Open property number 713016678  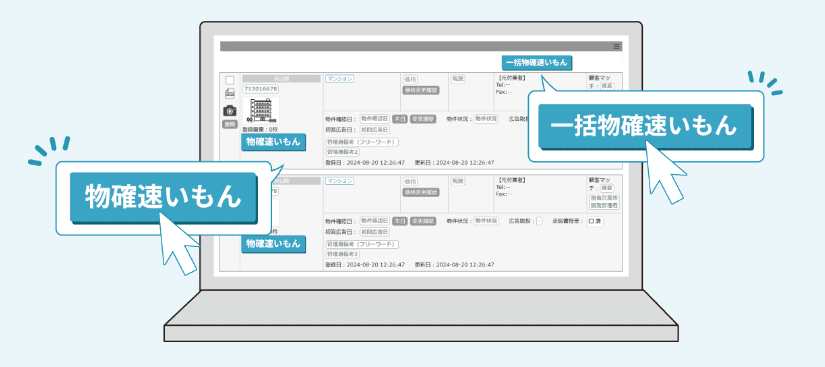point(260,89)
